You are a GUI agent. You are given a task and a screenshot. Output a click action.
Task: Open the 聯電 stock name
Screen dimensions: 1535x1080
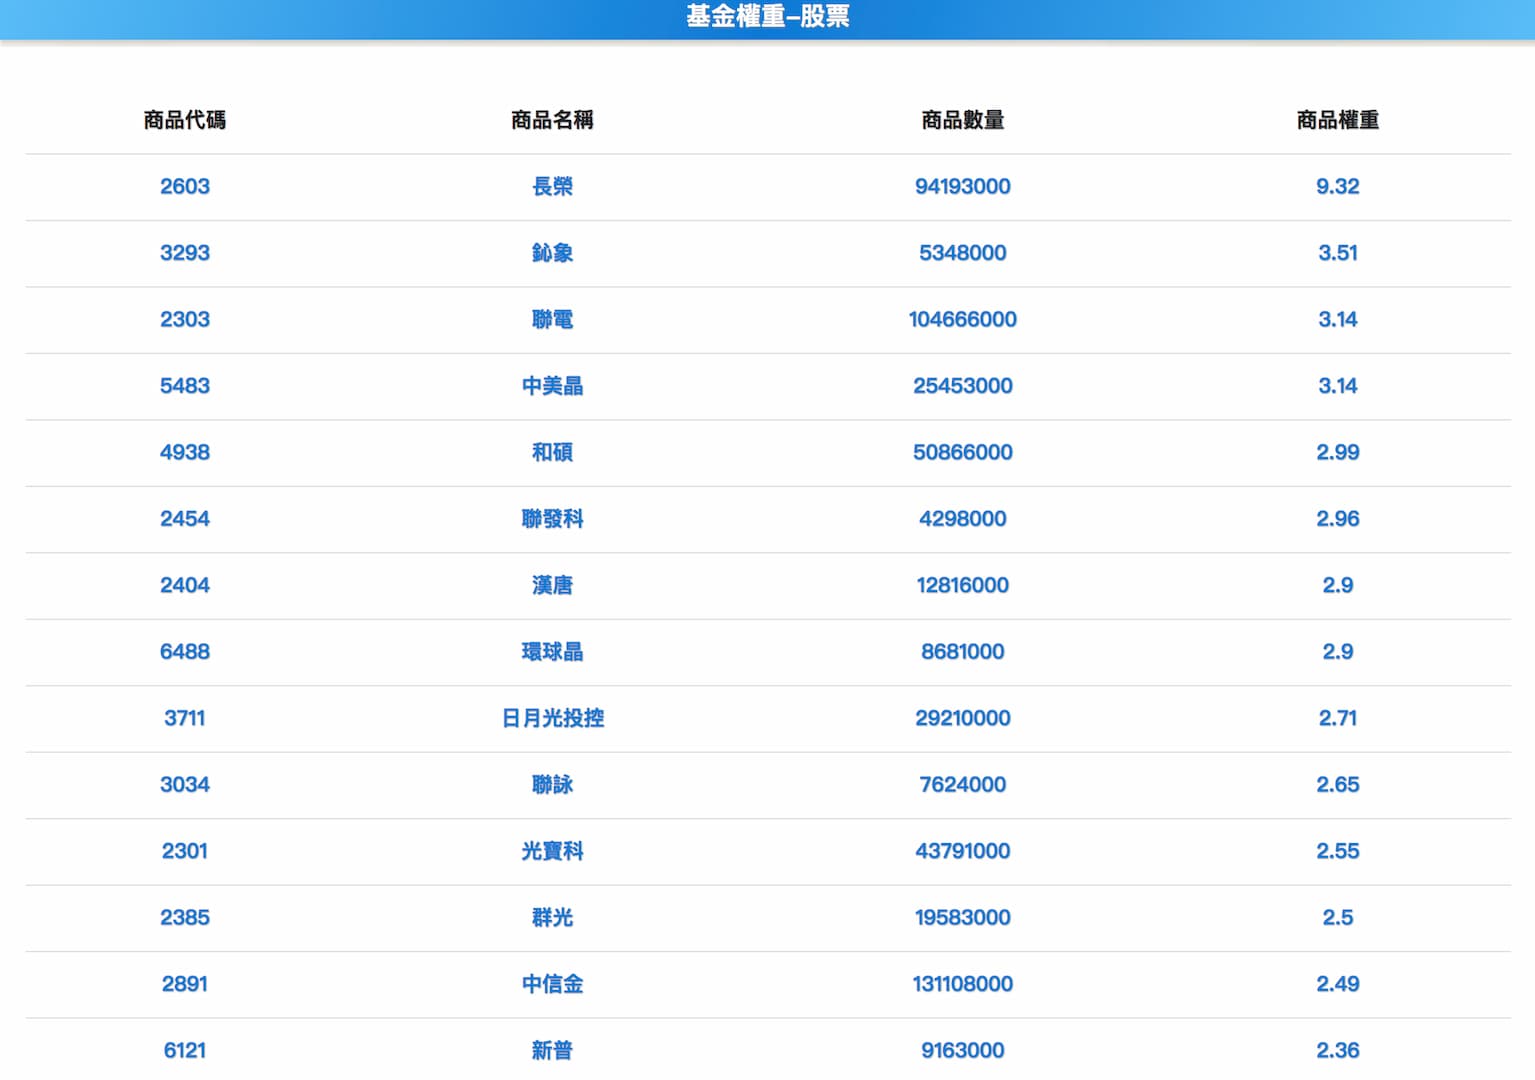click(552, 319)
